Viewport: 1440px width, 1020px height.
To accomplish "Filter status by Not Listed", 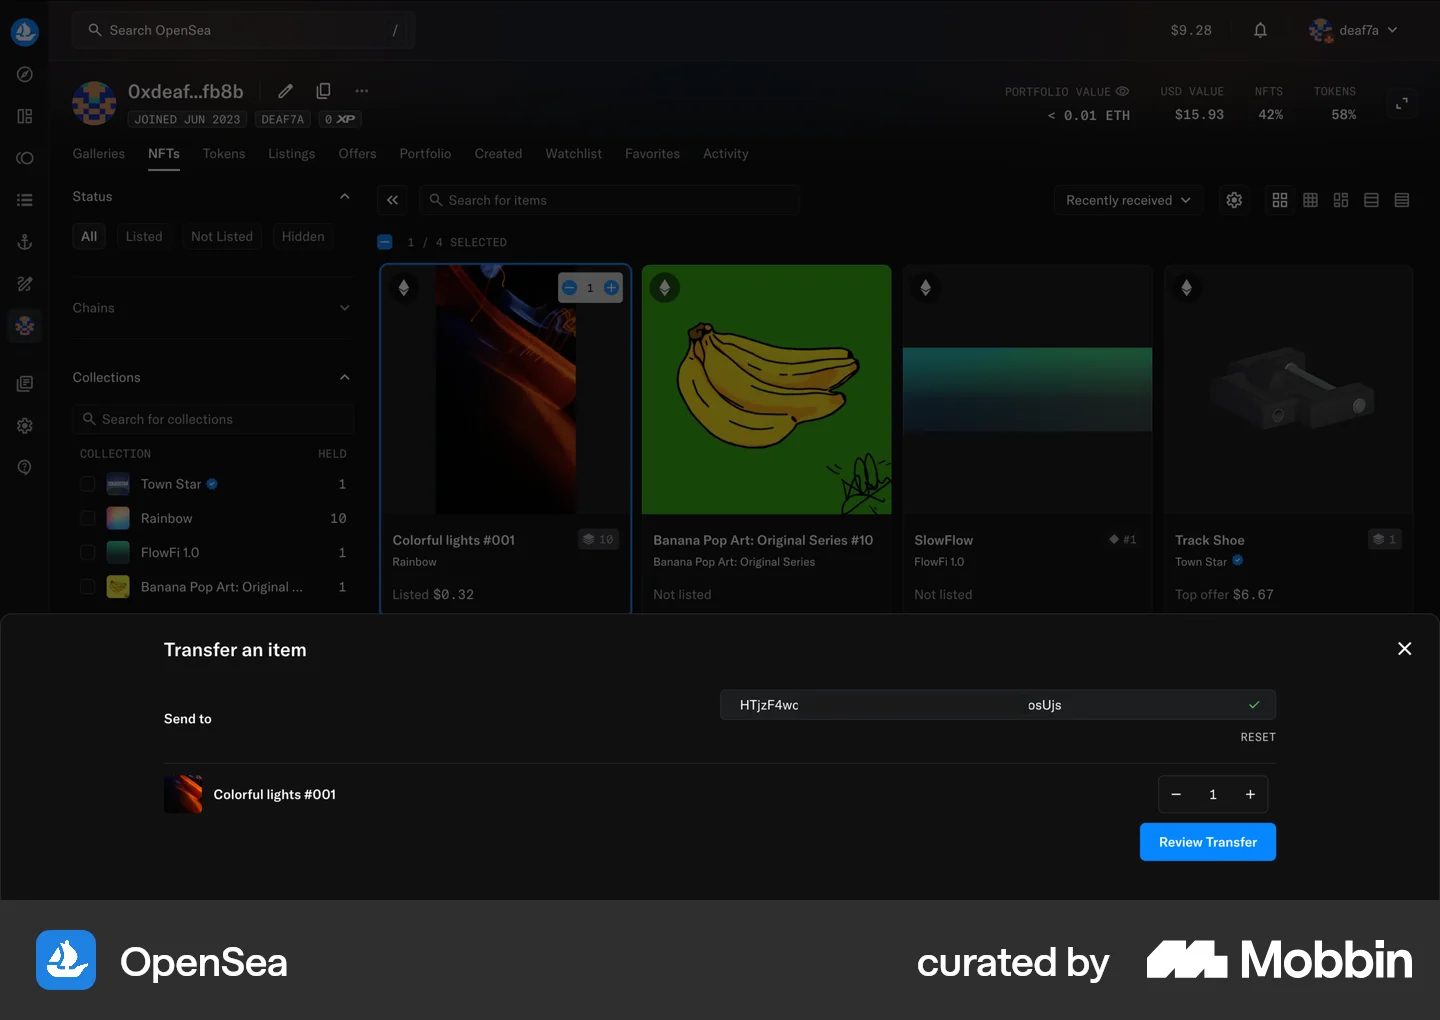I will 222,236.
